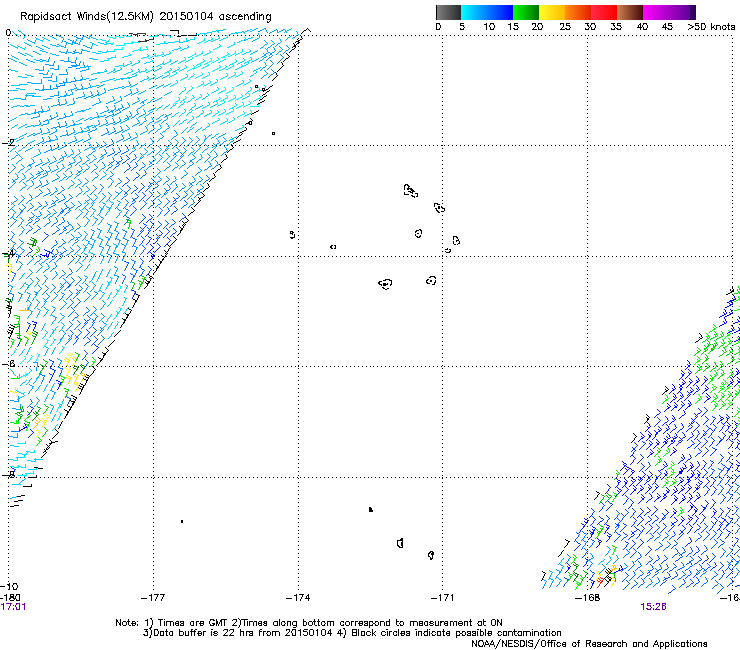Screen dimensions: 740x650
Task: Click the '>50 knots' legend label
Action: [x=711, y=27]
